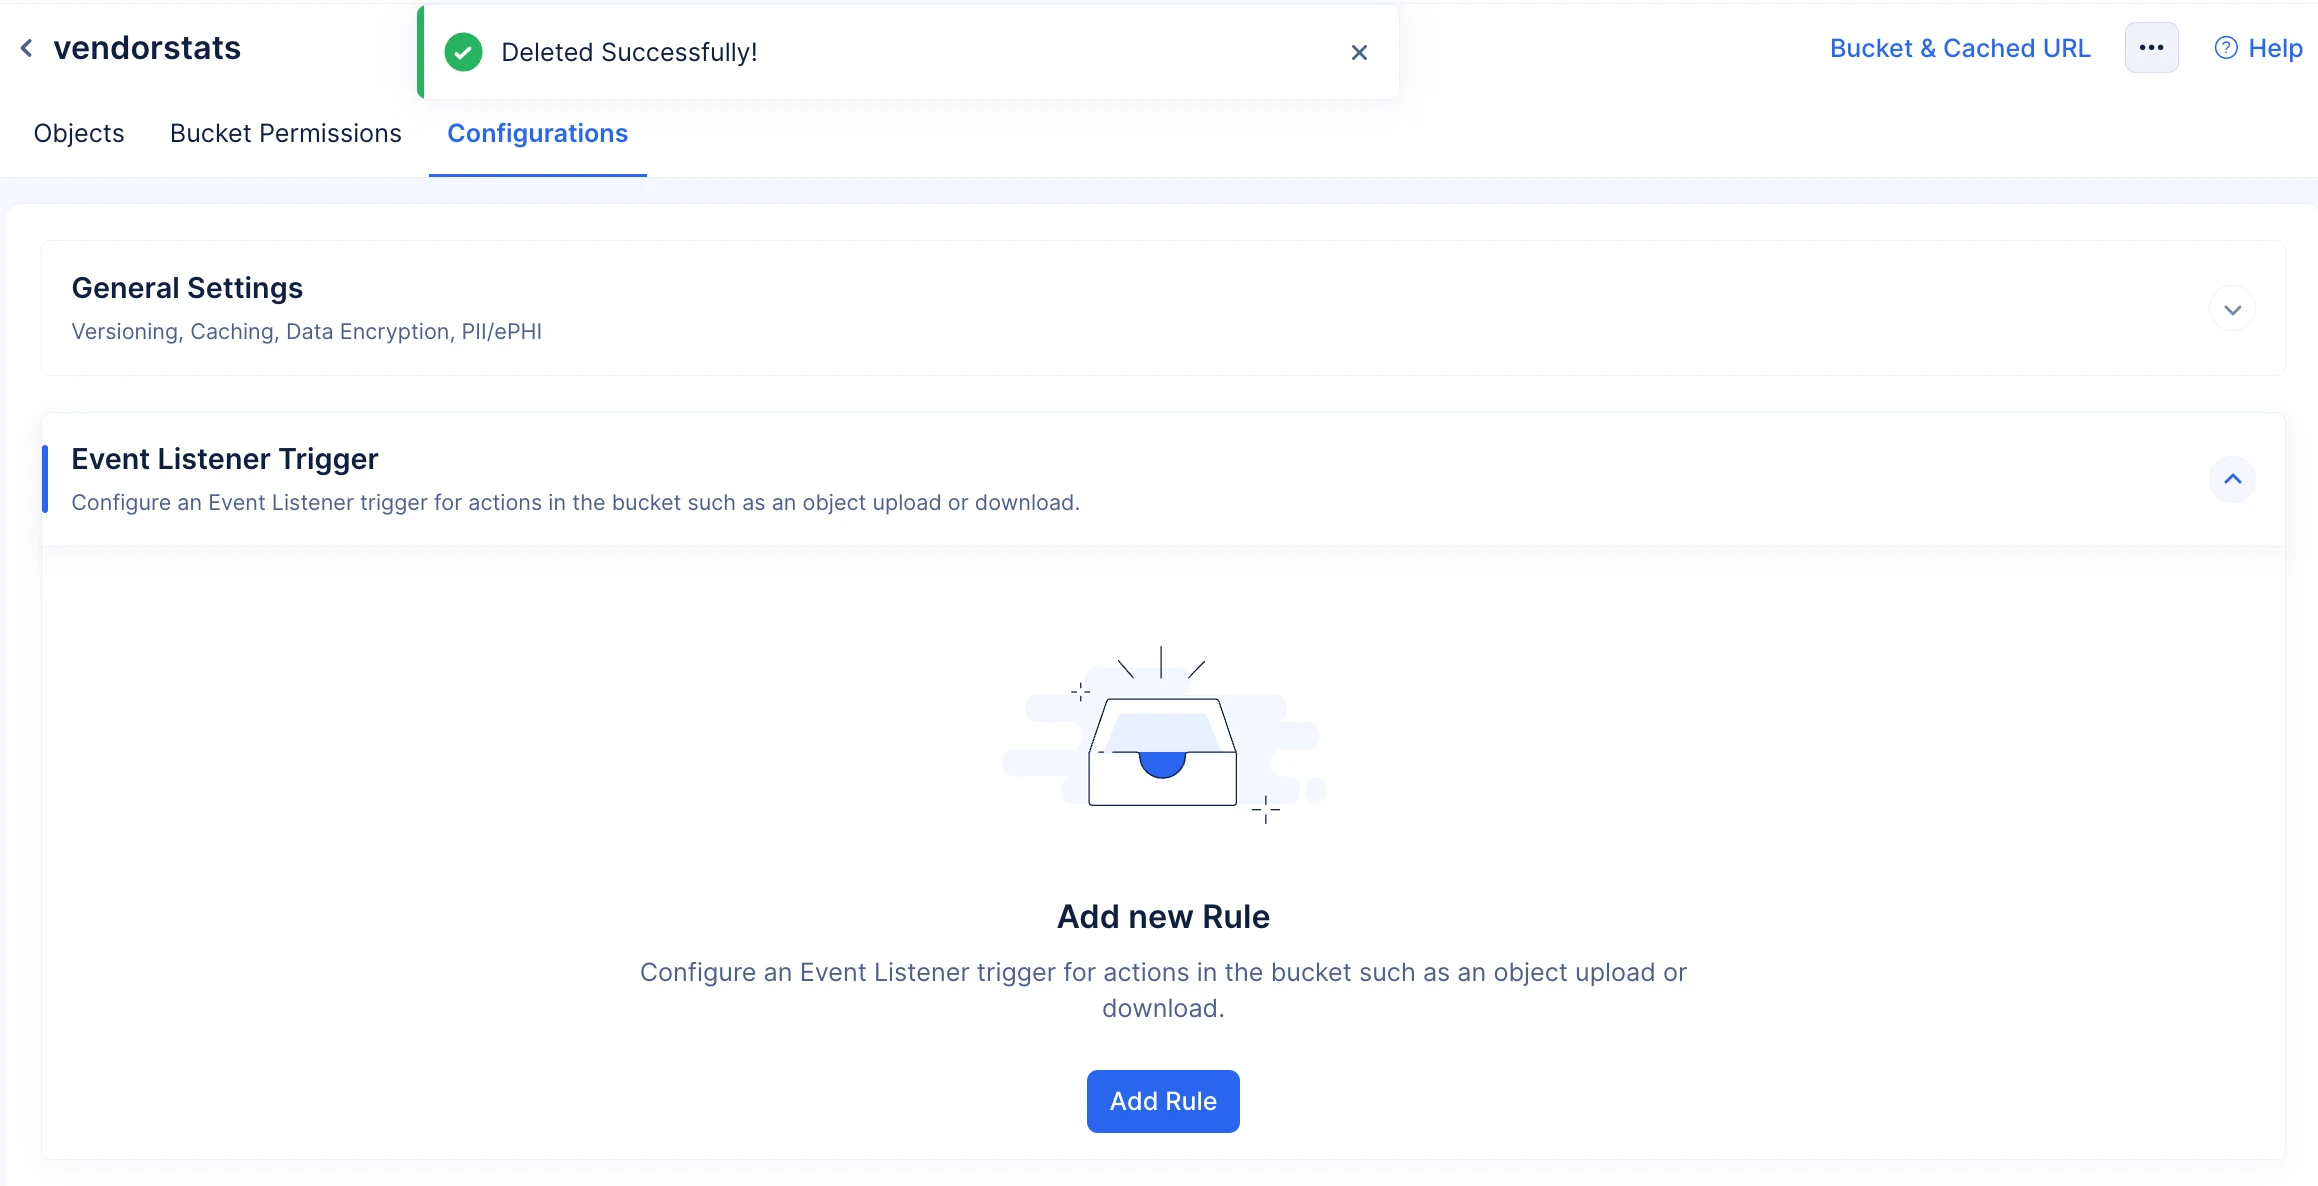Click the empty inbox illustration
This screenshot has width=2318, height=1186.
1163,736
